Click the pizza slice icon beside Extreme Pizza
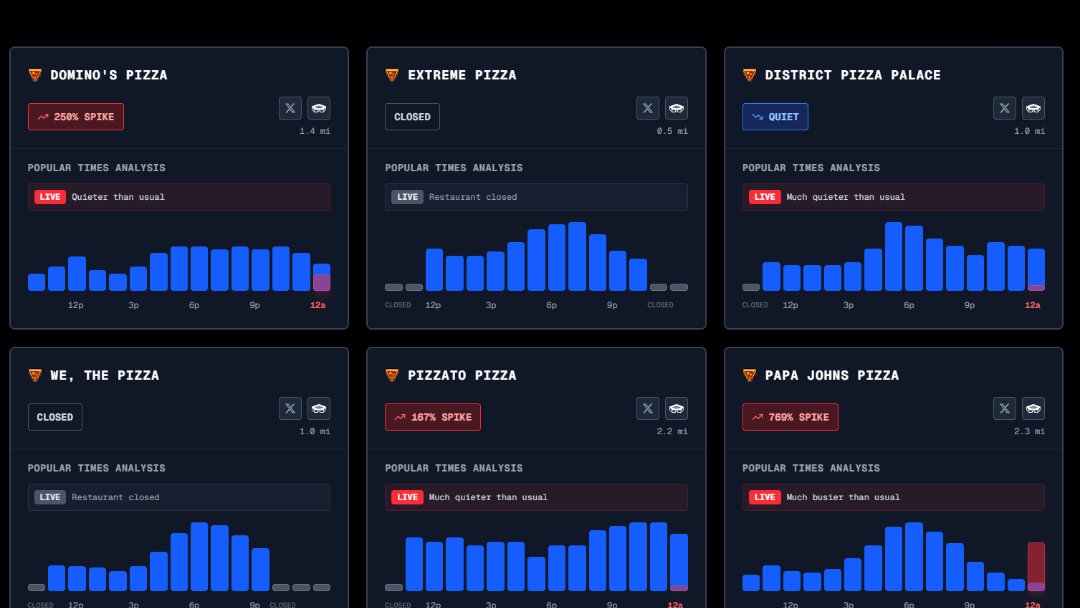Image resolution: width=1080 pixels, height=608 pixels. pos(392,75)
